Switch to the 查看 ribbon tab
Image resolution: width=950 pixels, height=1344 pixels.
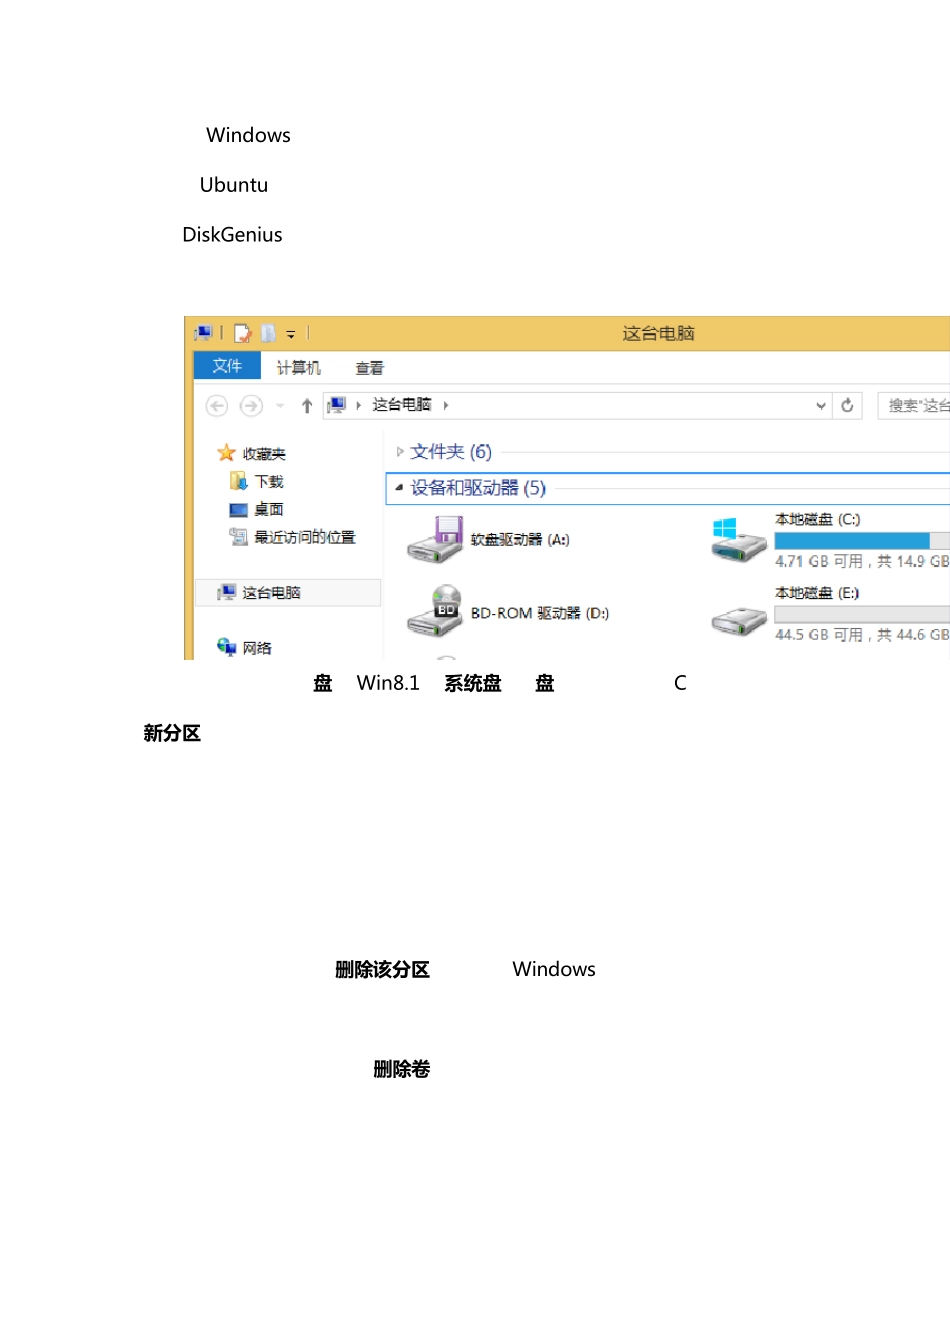369,368
